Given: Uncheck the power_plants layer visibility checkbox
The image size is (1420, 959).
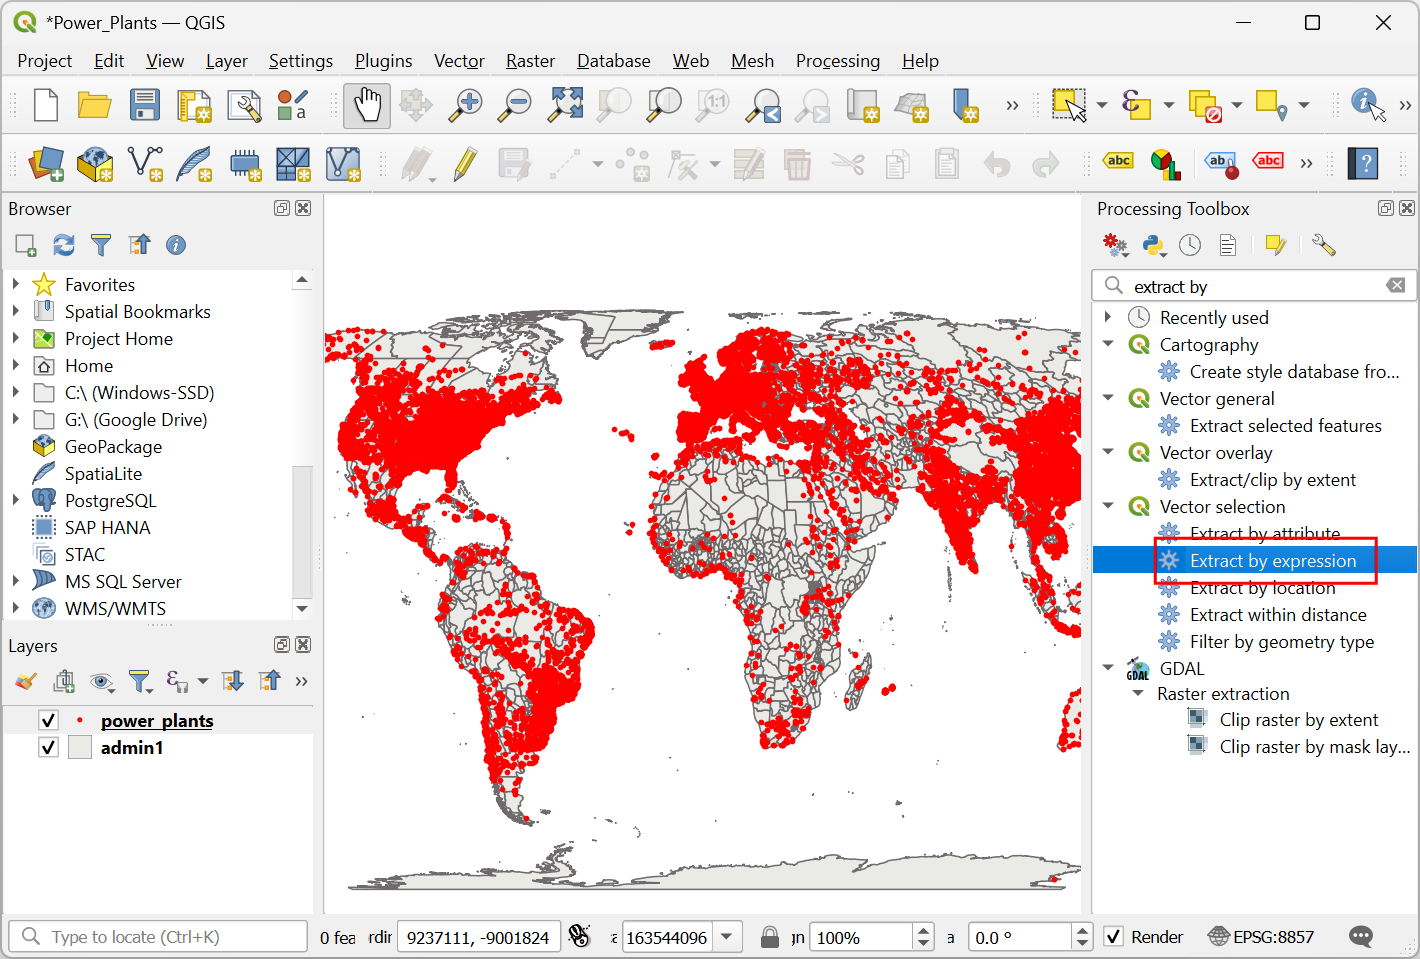Looking at the screenshot, I should 48,720.
